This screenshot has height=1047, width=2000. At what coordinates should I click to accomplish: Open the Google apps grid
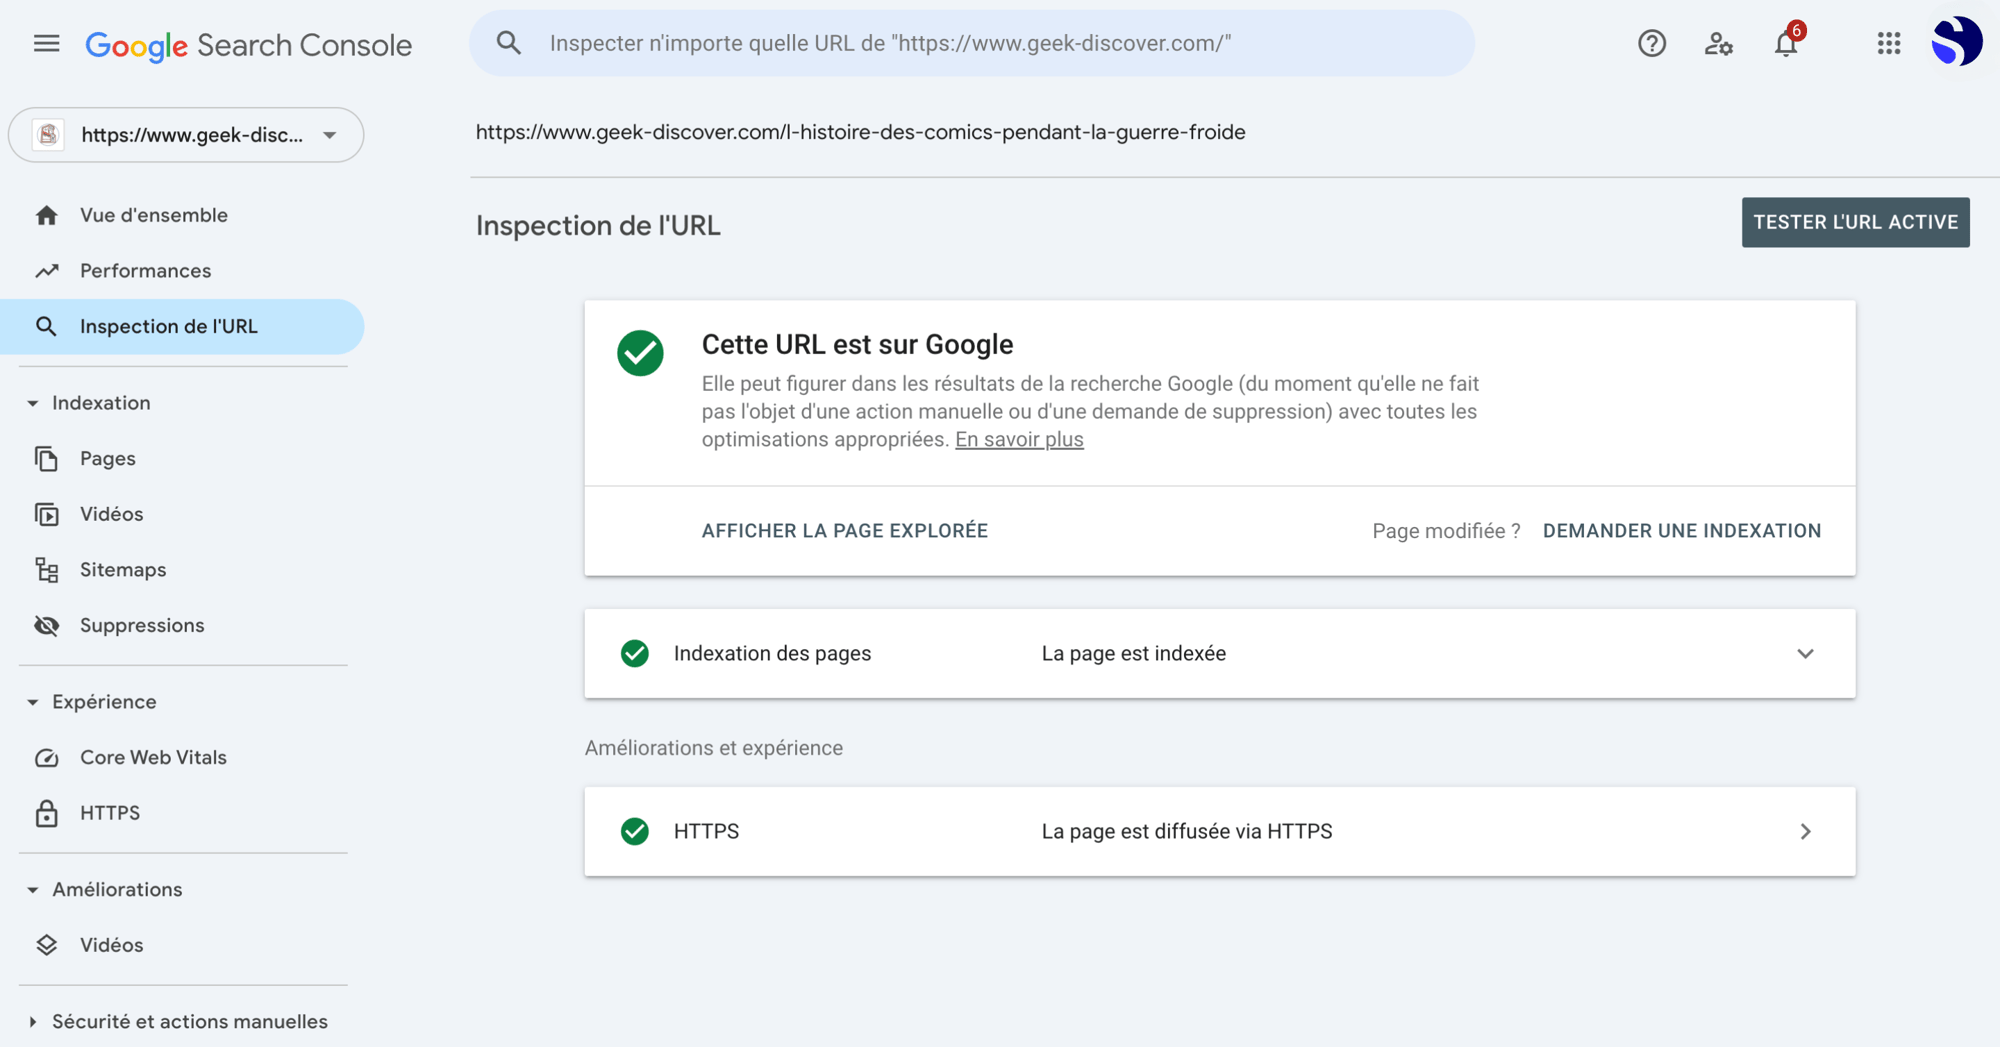pos(1888,43)
